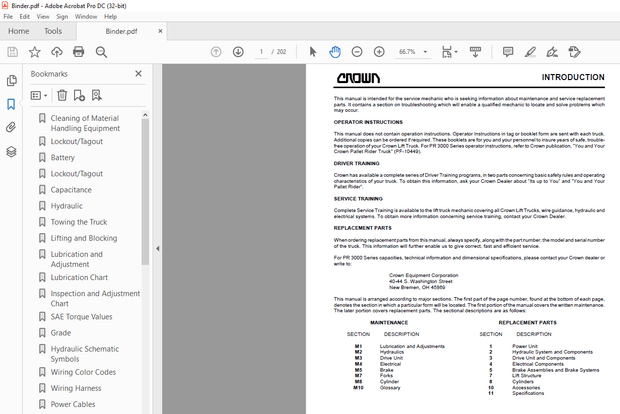This screenshot has height=414, width=620.
Task: Open the Edit menu
Action: [25, 17]
